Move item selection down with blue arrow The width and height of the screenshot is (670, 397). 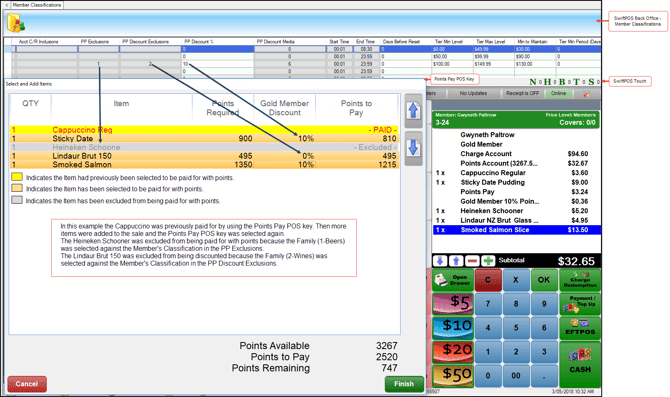(x=413, y=148)
